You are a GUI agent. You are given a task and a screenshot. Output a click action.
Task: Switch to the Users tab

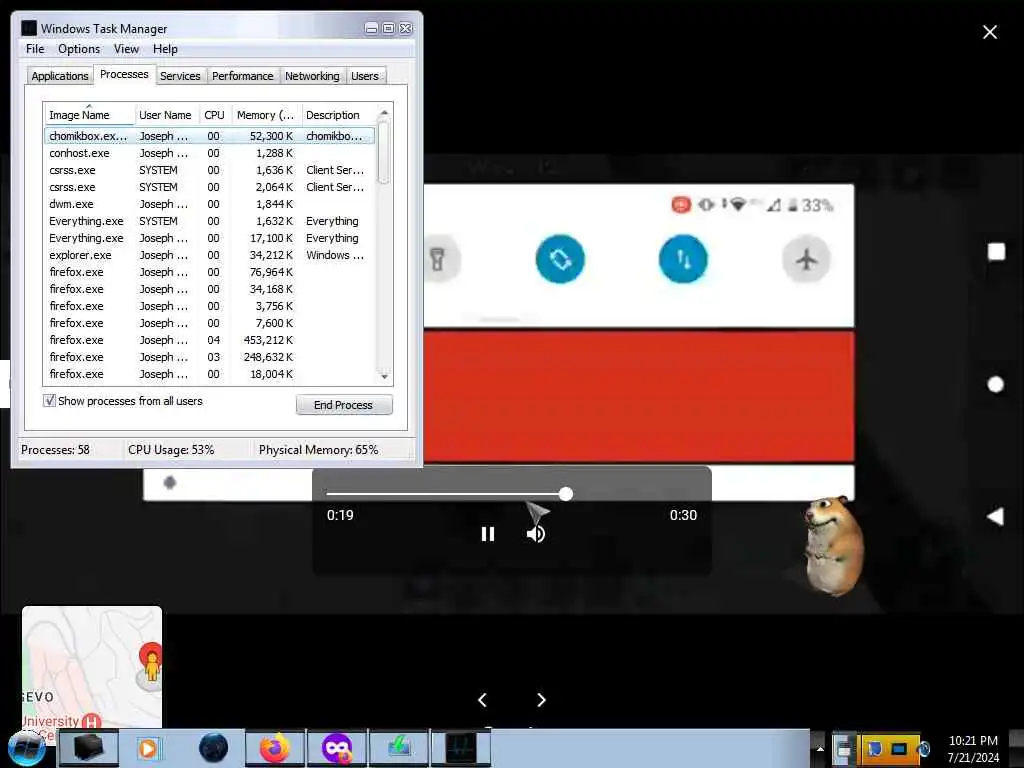pyautogui.click(x=365, y=76)
